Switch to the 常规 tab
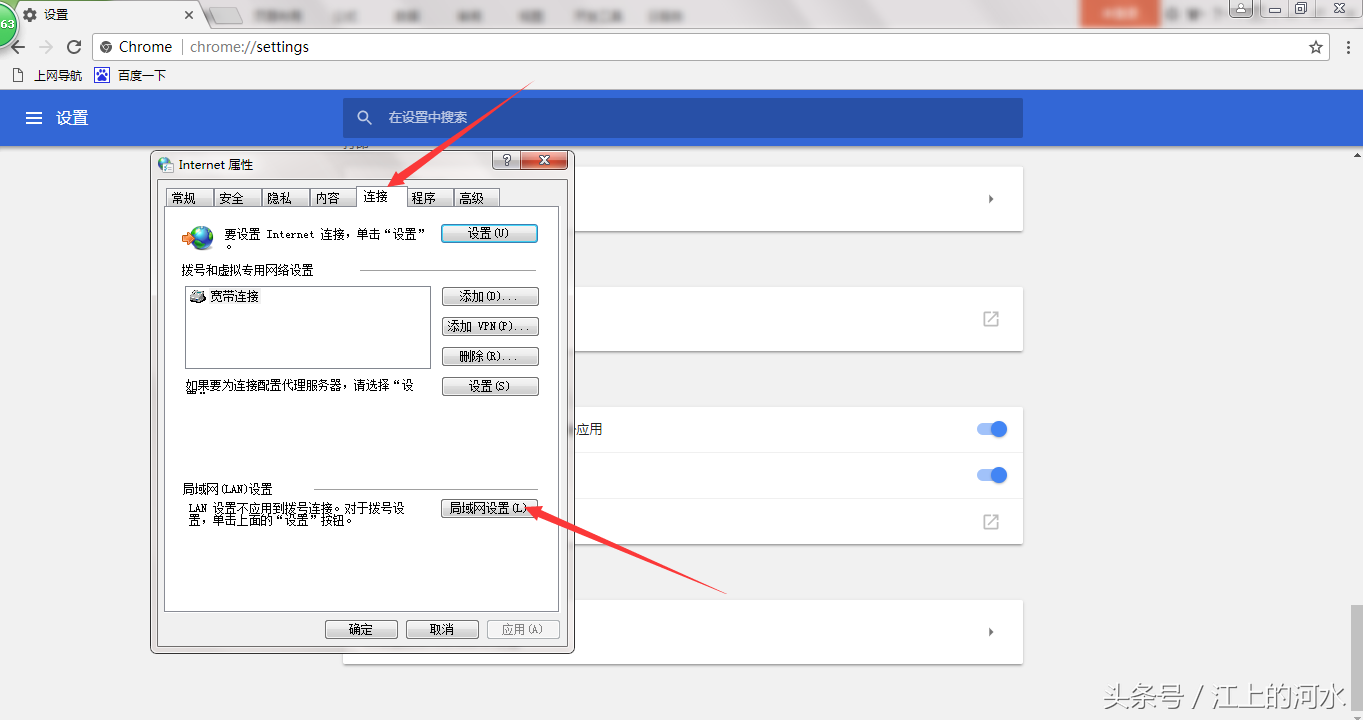The image size is (1363, 720). pos(190,198)
